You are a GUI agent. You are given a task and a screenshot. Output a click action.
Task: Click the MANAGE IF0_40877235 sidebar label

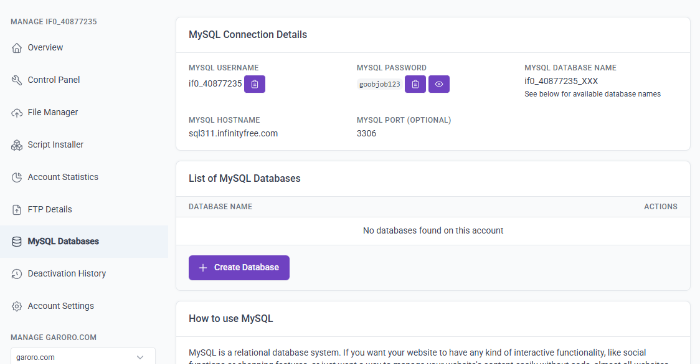pyautogui.click(x=54, y=21)
